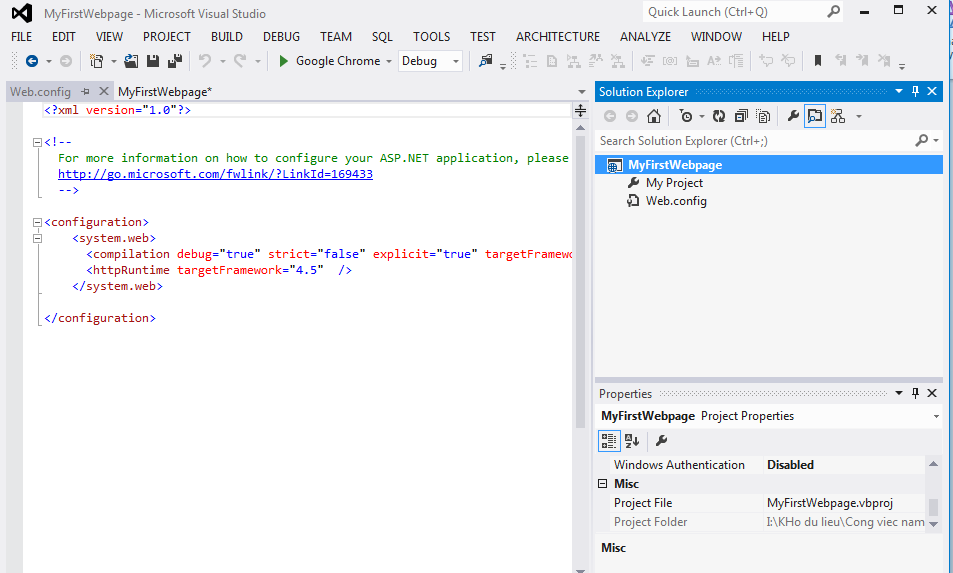The height and width of the screenshot is (573, 953).
Task: Open the Solution Explorer search options dropdown
Action: coord(936,141)
